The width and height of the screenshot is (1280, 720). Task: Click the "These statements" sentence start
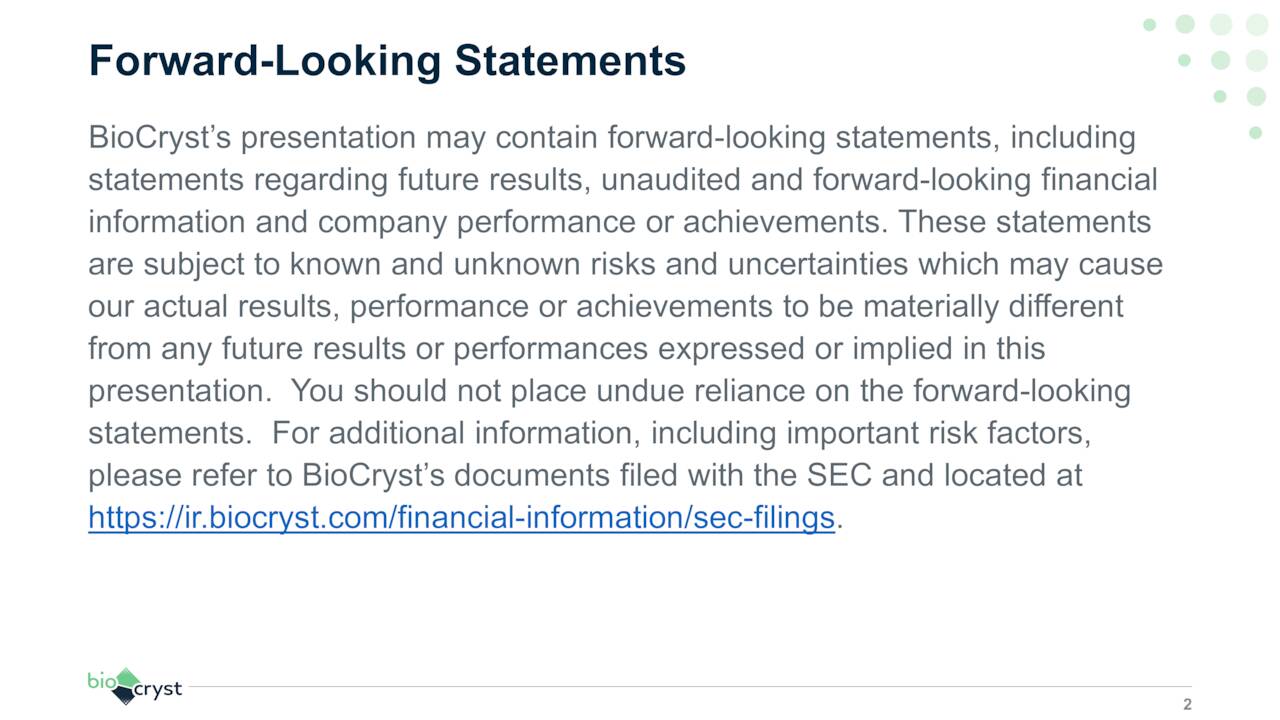click(x=1024, y=222)
